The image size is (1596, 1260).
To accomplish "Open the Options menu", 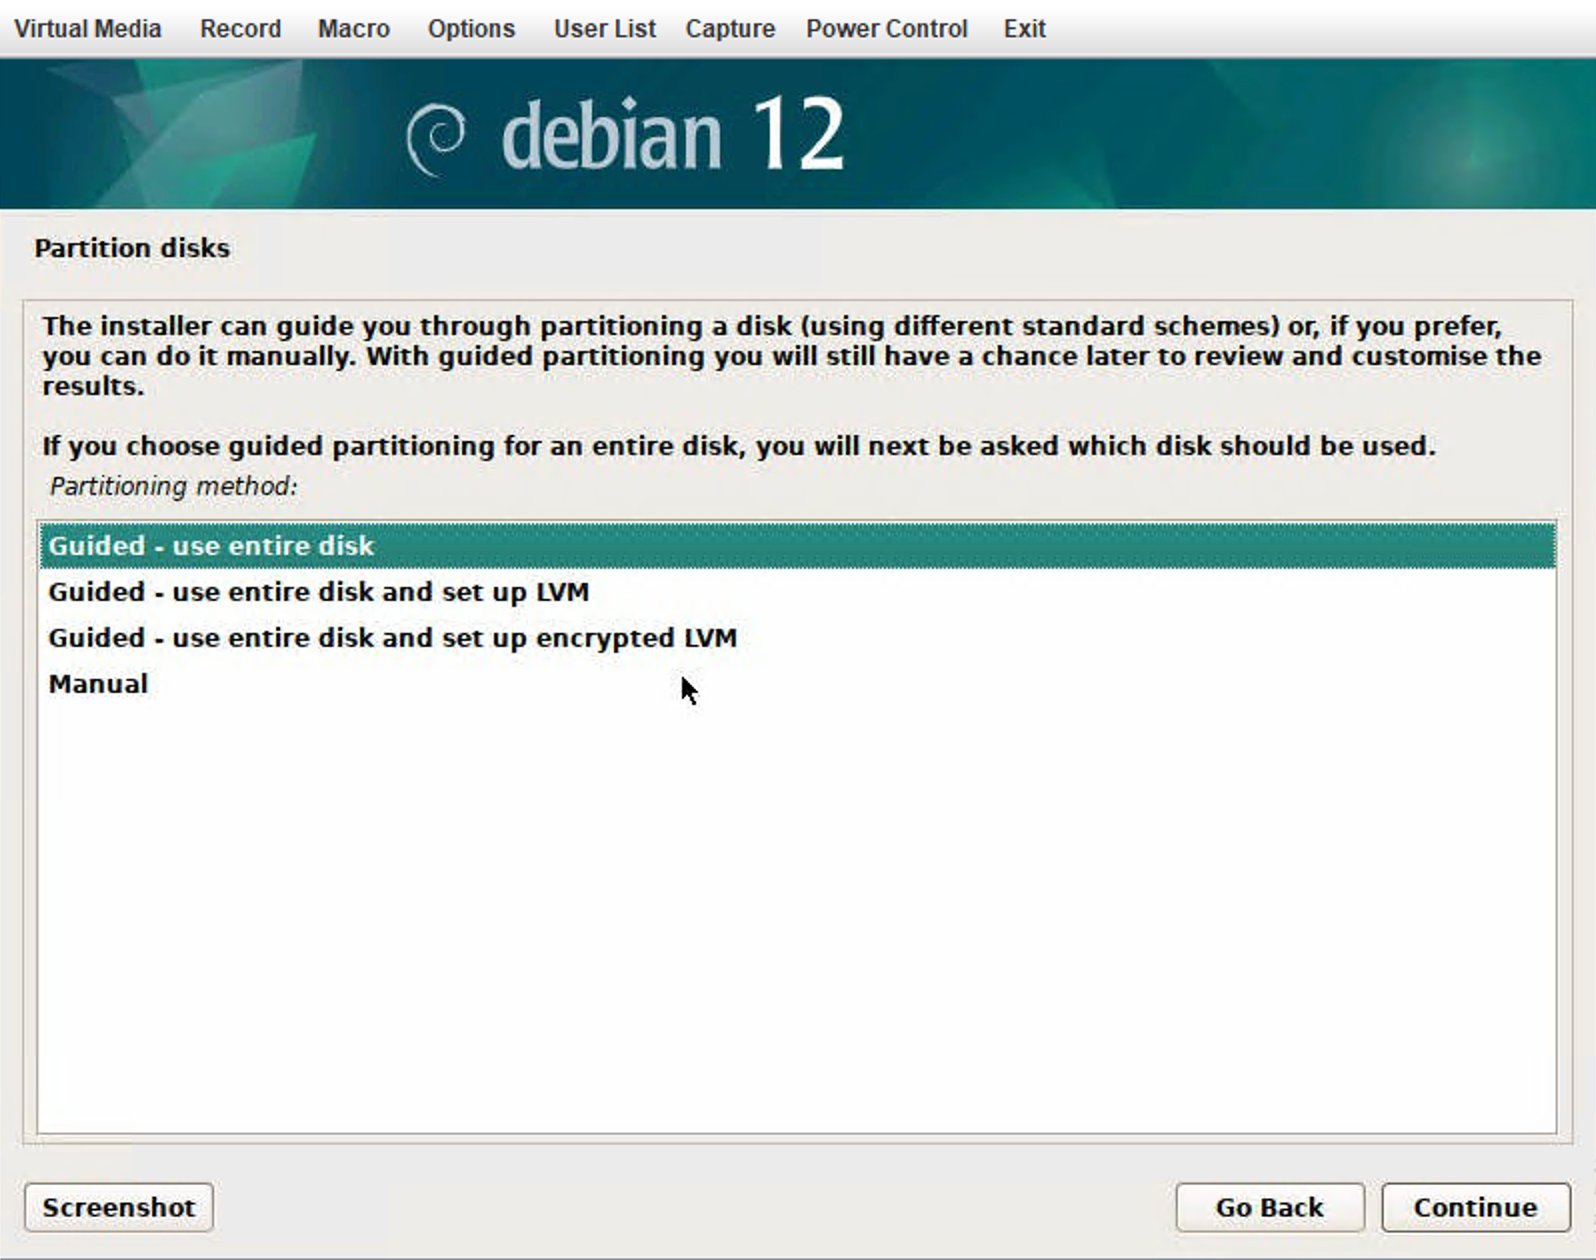I will click(471, 28).
